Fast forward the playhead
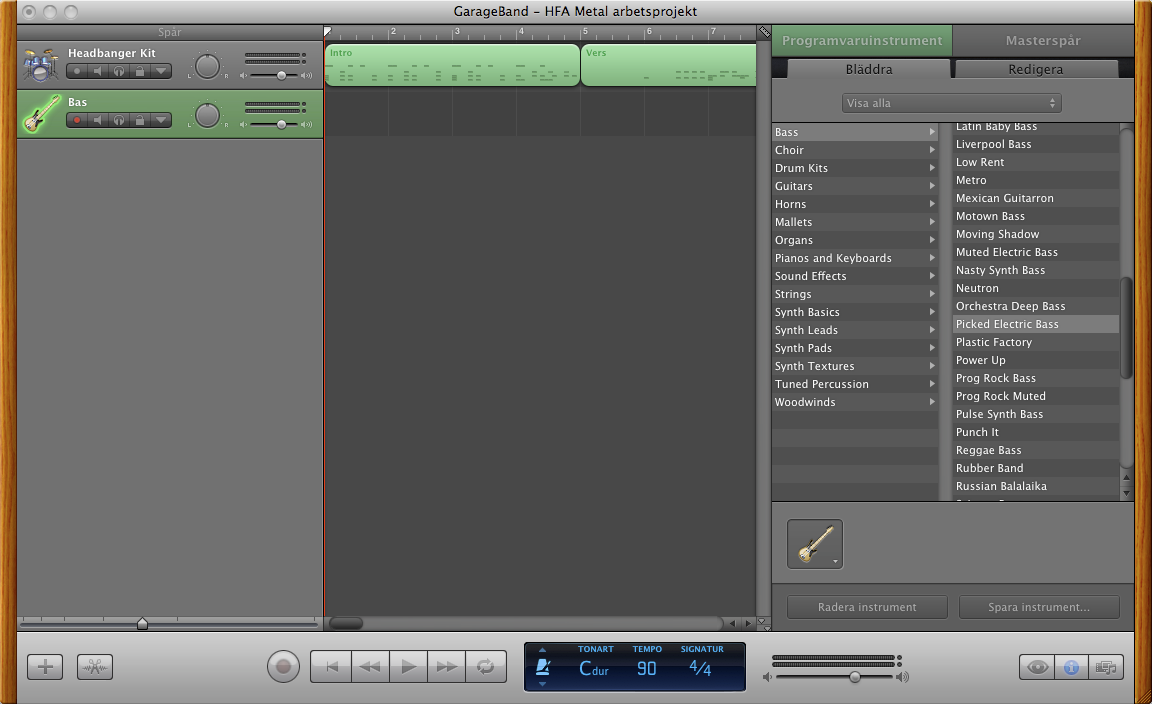Screen dimensions: 1152x704 click(x=447, y=667)
